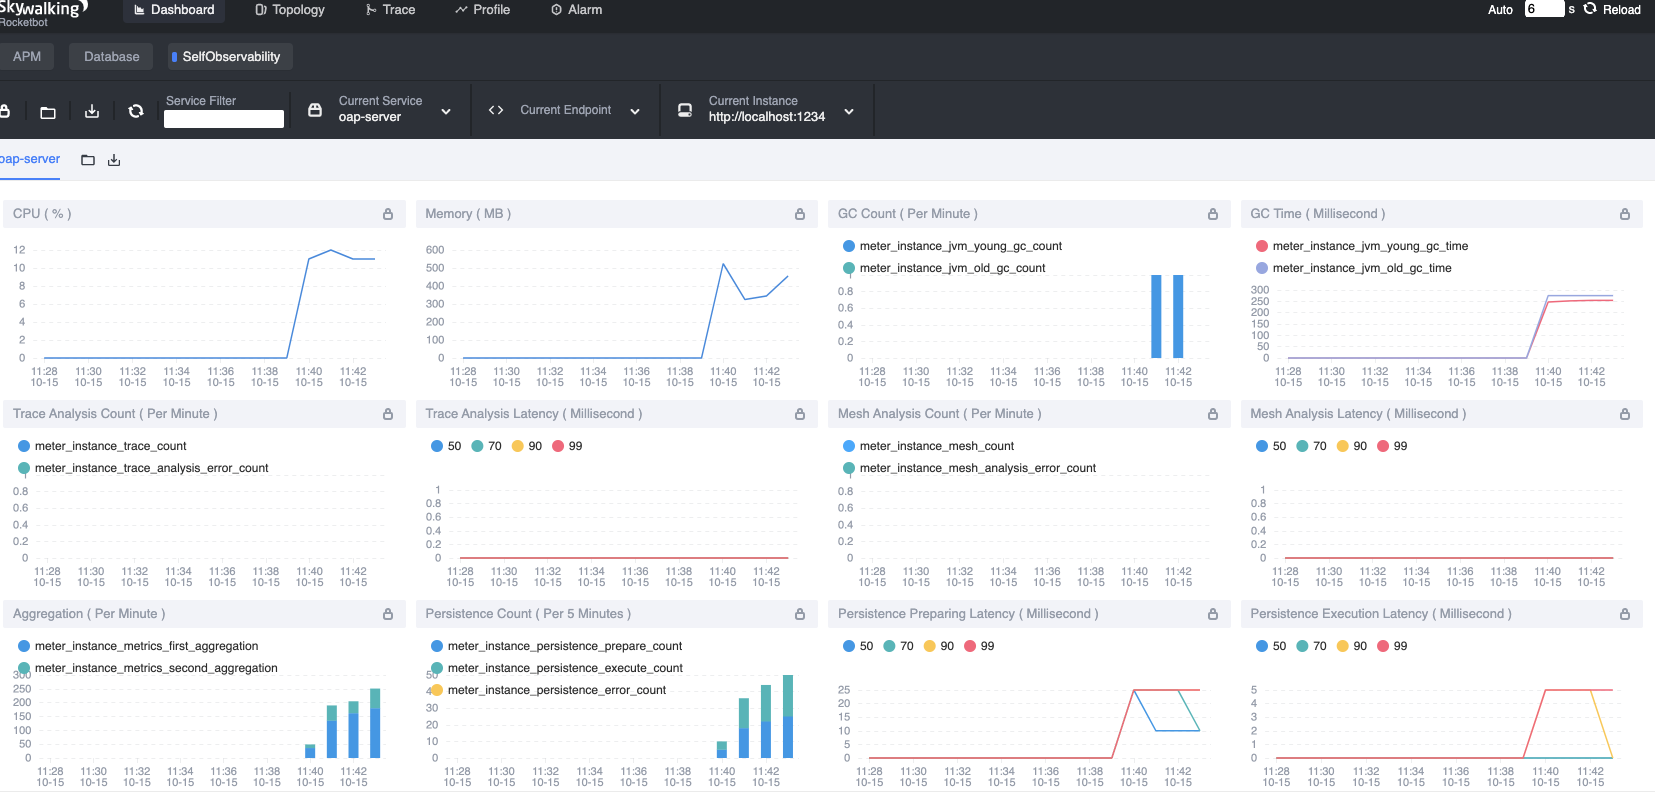Switch to the Database tab

112,57
